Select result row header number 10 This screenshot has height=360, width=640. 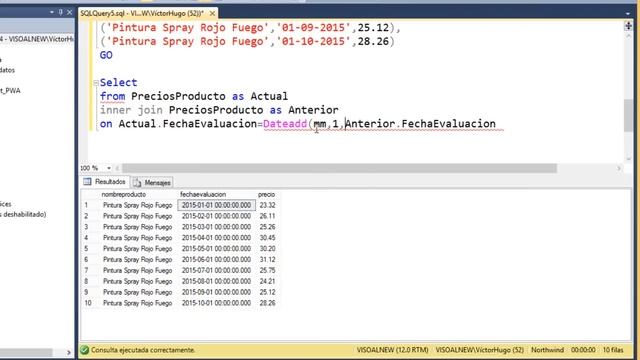[89, 303]
